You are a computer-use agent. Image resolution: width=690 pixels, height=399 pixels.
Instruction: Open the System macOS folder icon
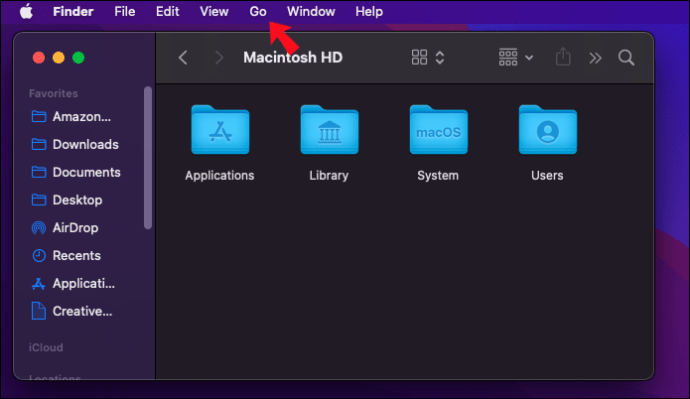point(438,130)
